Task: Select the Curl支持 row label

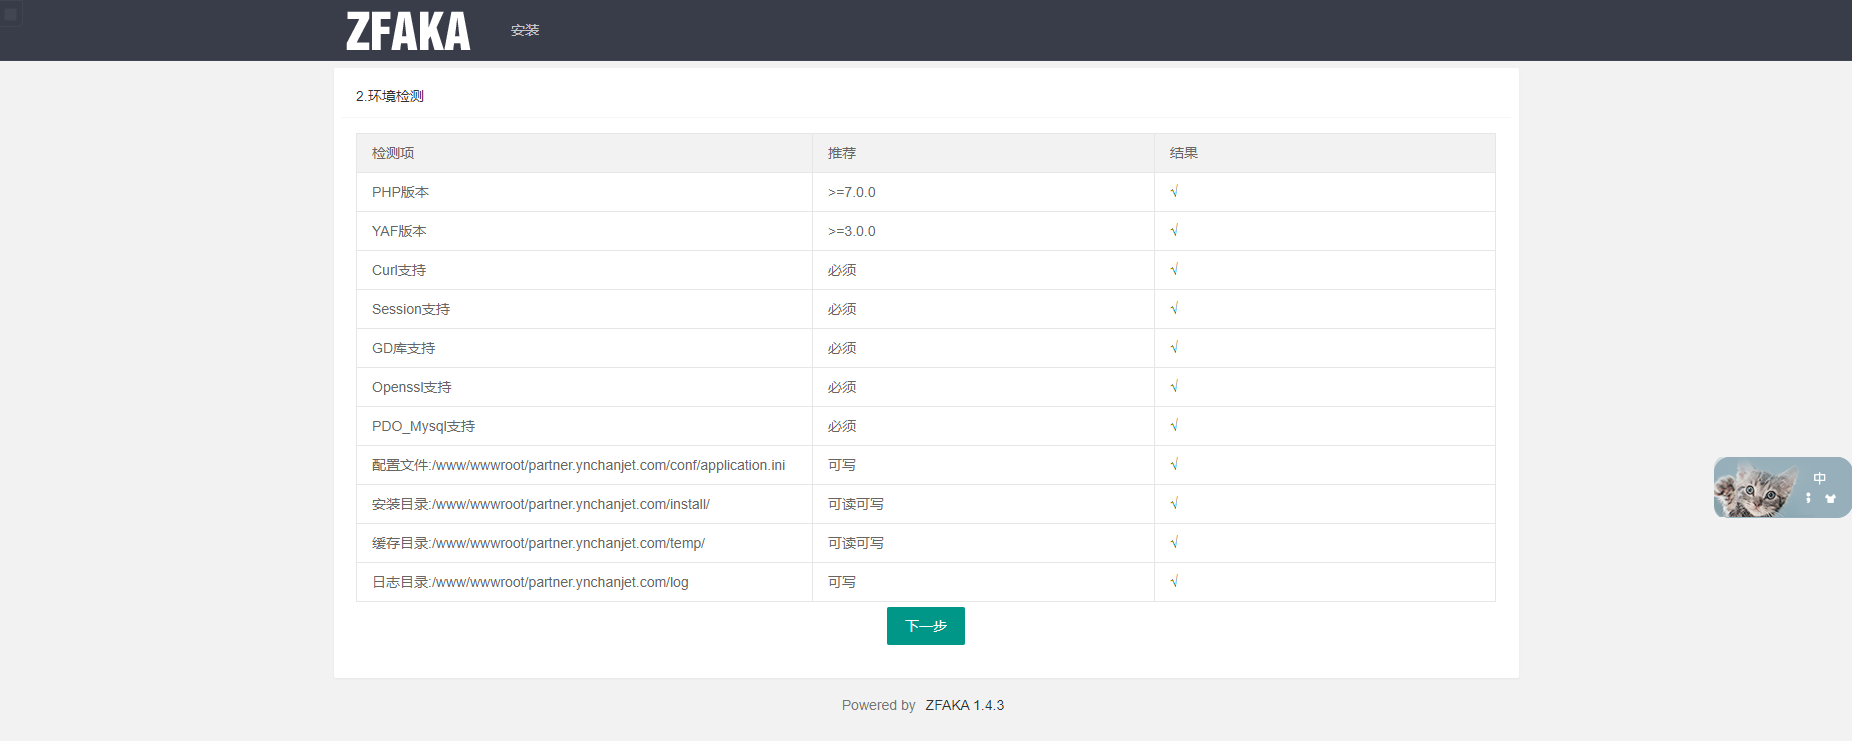Action: pyautogui.click(x=399, y=270)
